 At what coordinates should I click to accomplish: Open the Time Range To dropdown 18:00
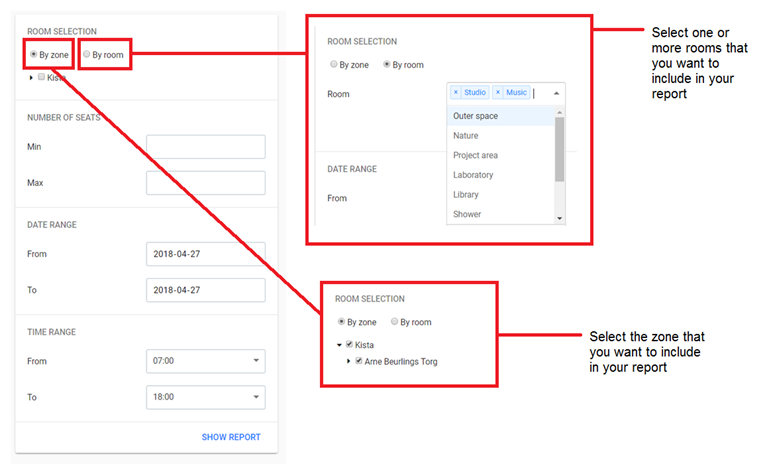[x=205, y=397]
